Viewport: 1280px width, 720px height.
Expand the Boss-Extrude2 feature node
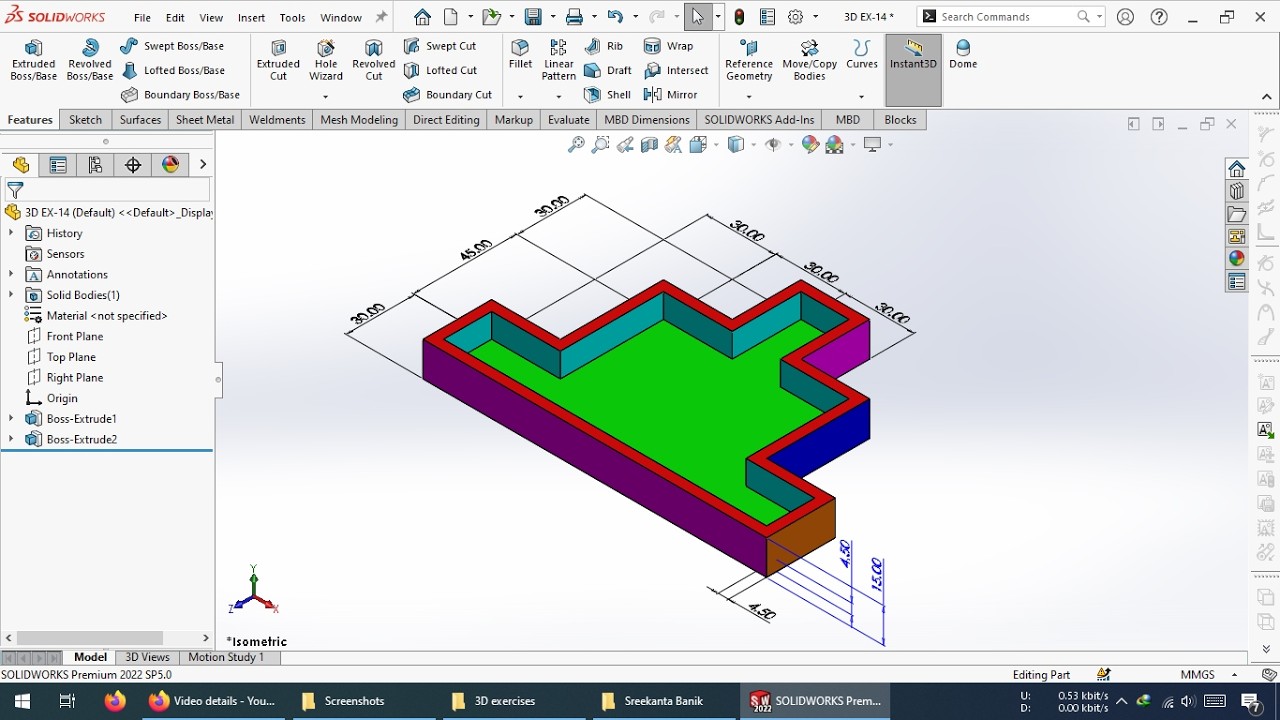(11, 439)
